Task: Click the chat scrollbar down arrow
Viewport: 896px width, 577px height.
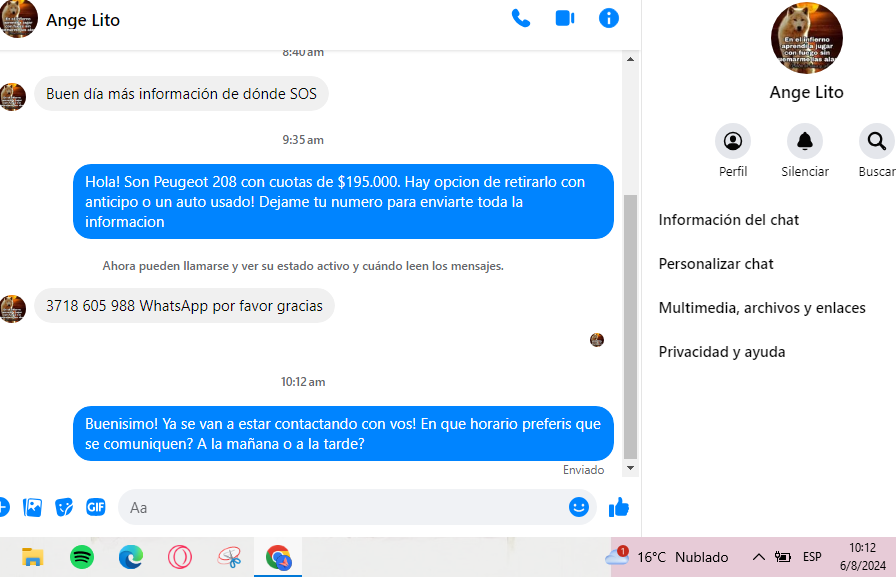Action: tap(630, 468)
